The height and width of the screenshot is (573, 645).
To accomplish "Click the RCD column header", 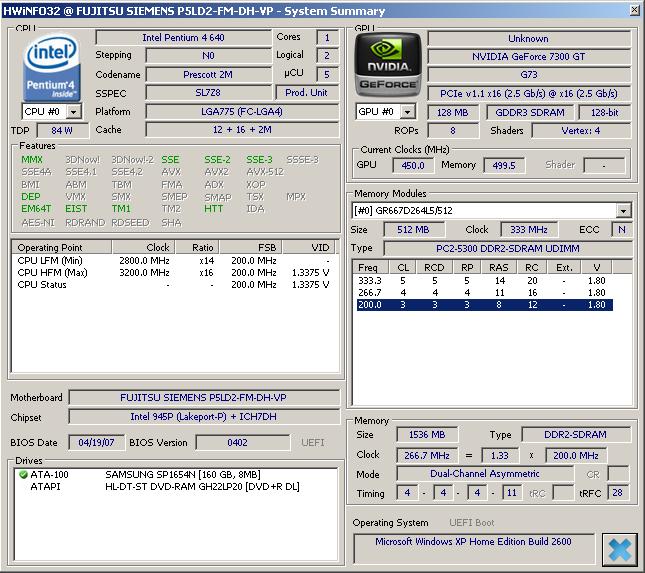I will 434,267.
